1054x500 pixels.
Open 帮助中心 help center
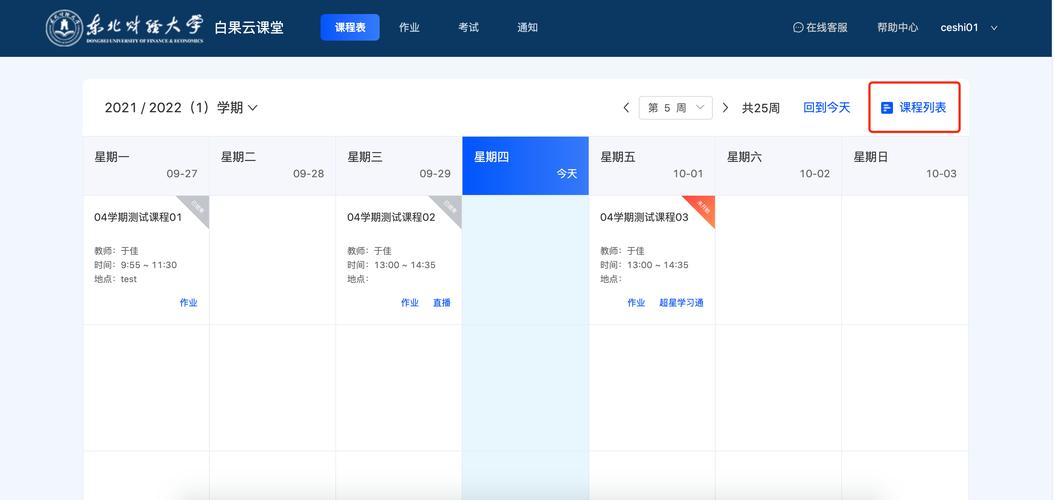(897, 28)
